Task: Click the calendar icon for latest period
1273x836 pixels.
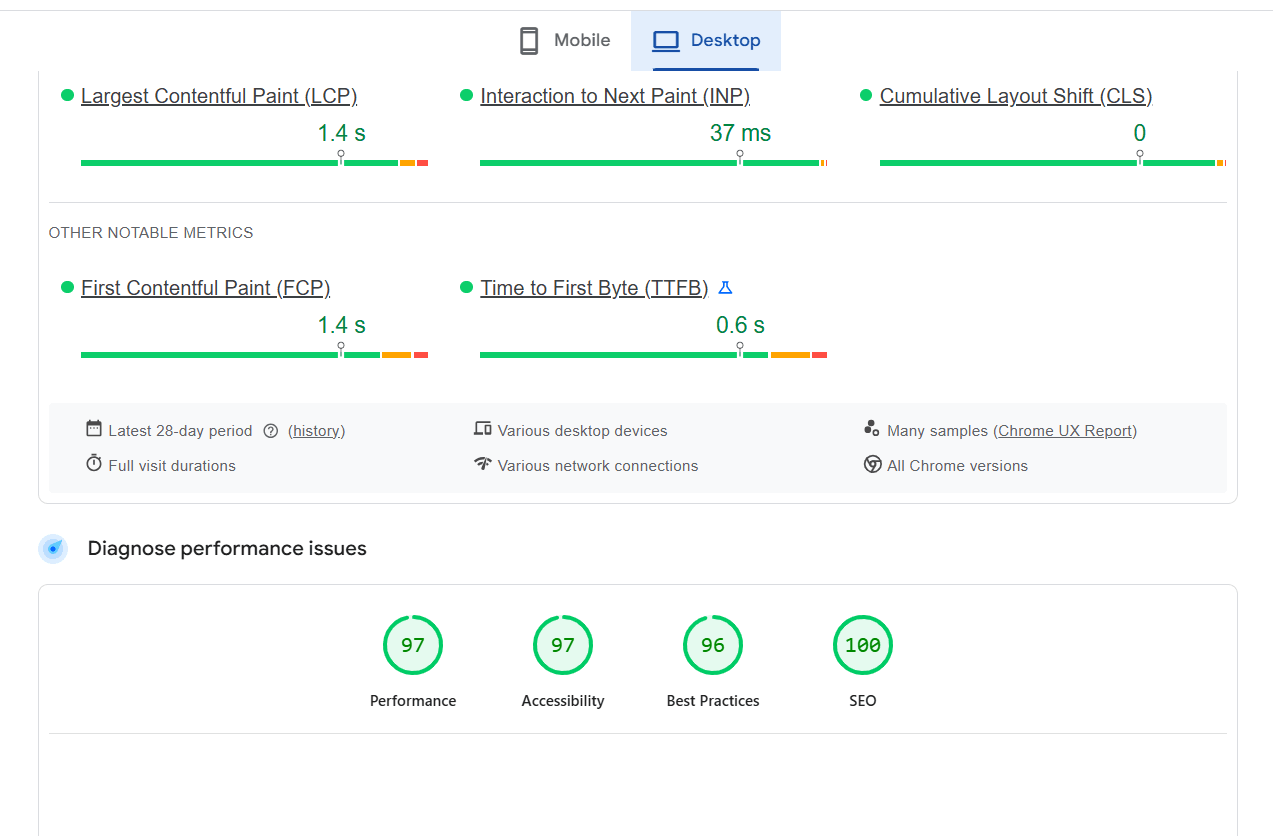Action: (x=94, y=429)
